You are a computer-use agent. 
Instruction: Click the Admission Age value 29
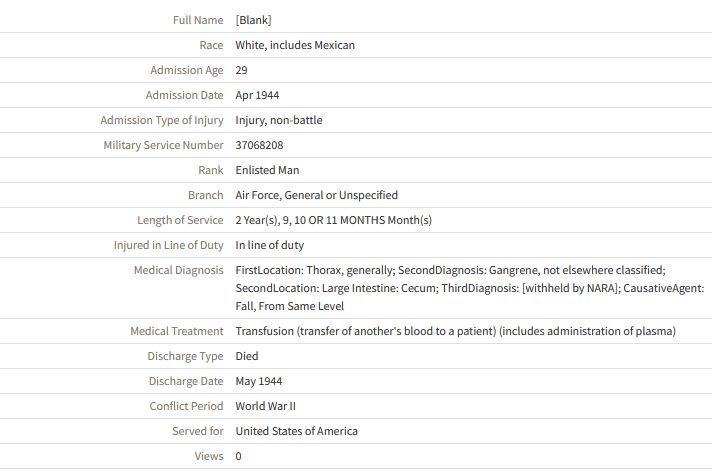(241, 70)
